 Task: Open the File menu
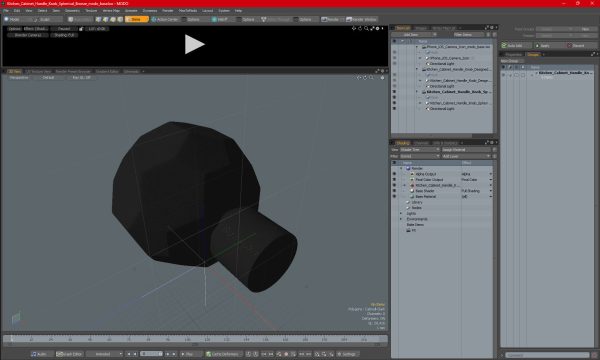tap(6, 11)
